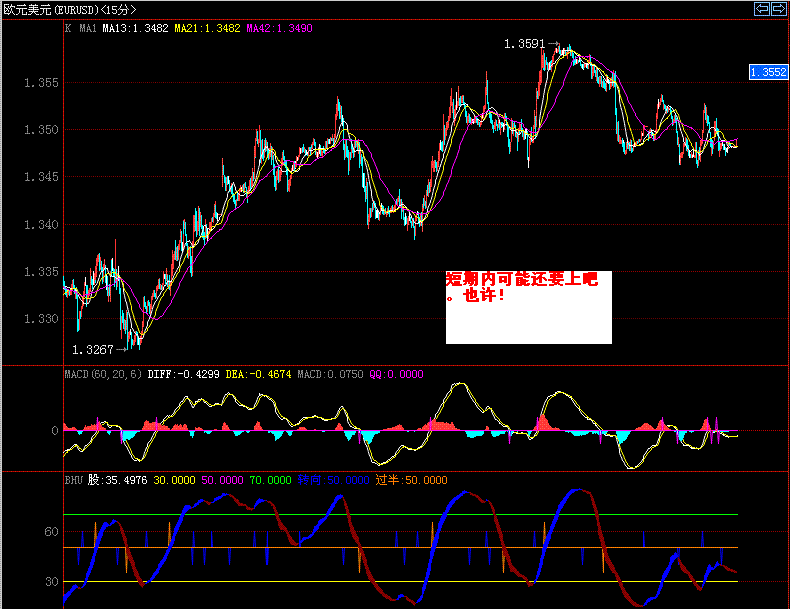Click the DIFF:-0.4299 value
The width and height of the screenshot is (790, 609).
point(183,374)
